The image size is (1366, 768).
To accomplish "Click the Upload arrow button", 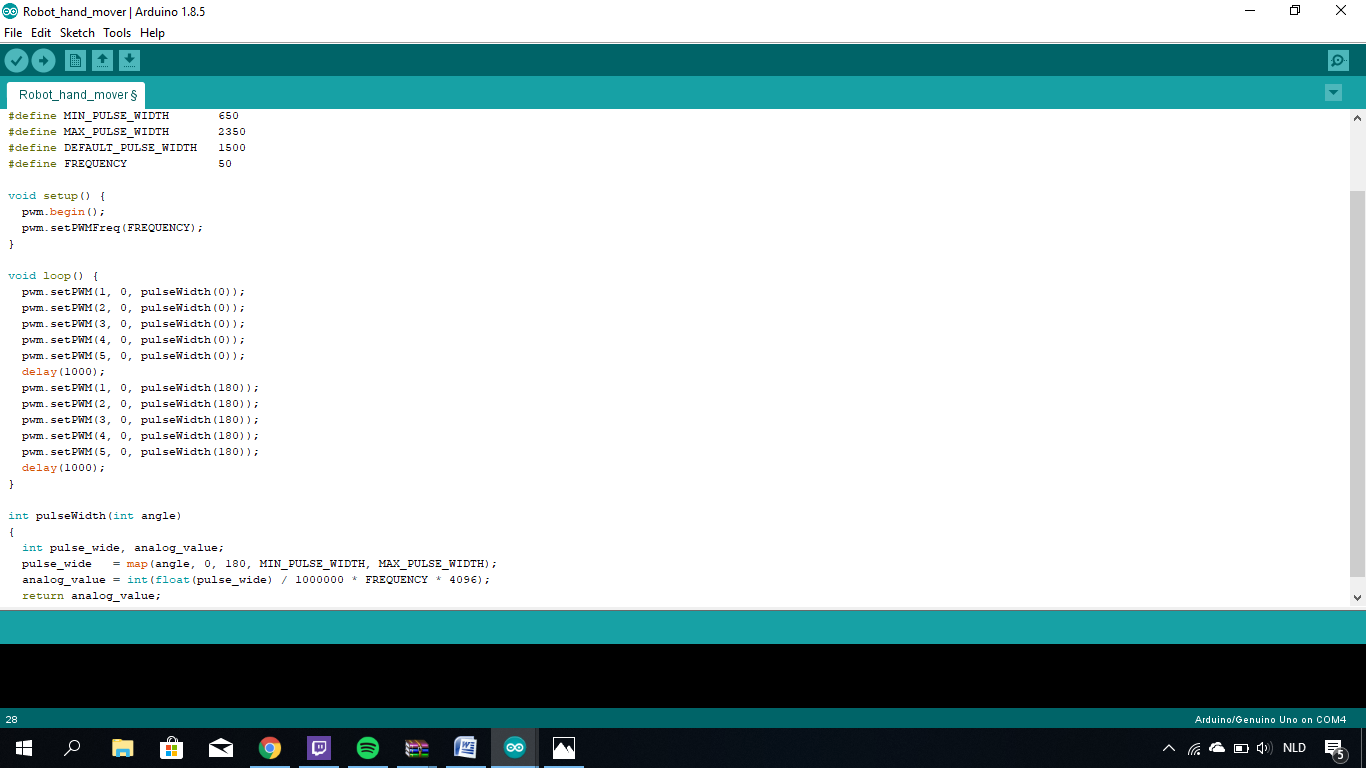I will pos(43,61).
